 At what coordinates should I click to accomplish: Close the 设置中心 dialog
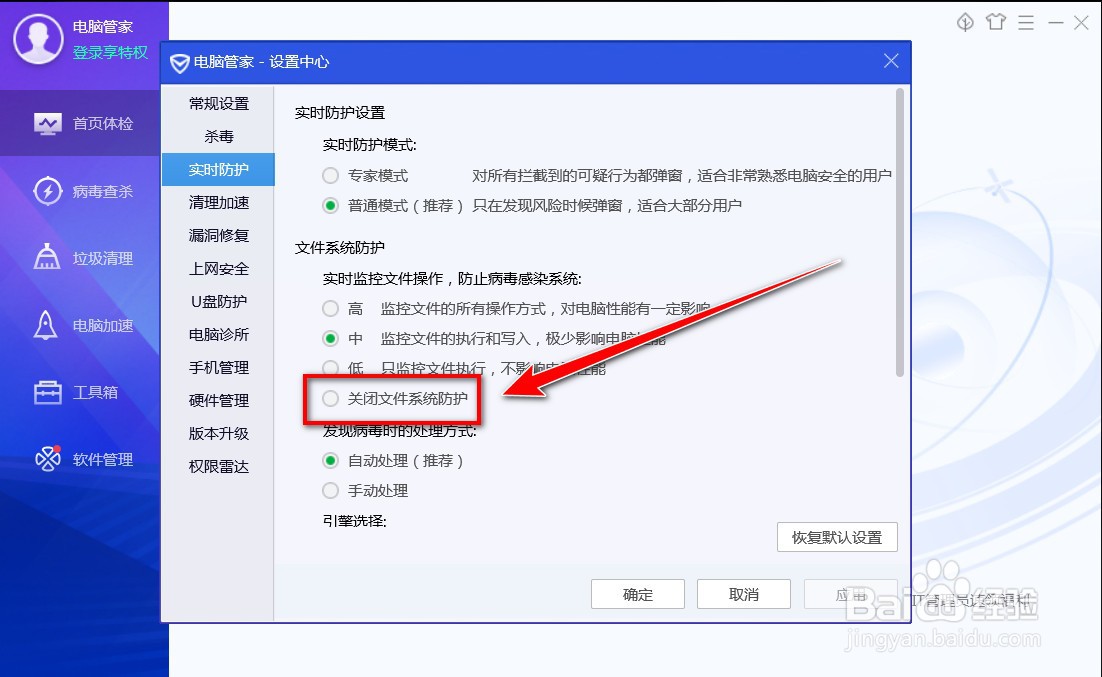[x=891, y=61]
